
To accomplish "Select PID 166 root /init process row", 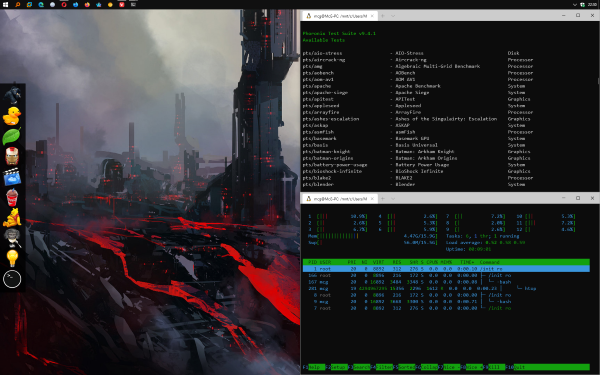I will tap(446, 276).
